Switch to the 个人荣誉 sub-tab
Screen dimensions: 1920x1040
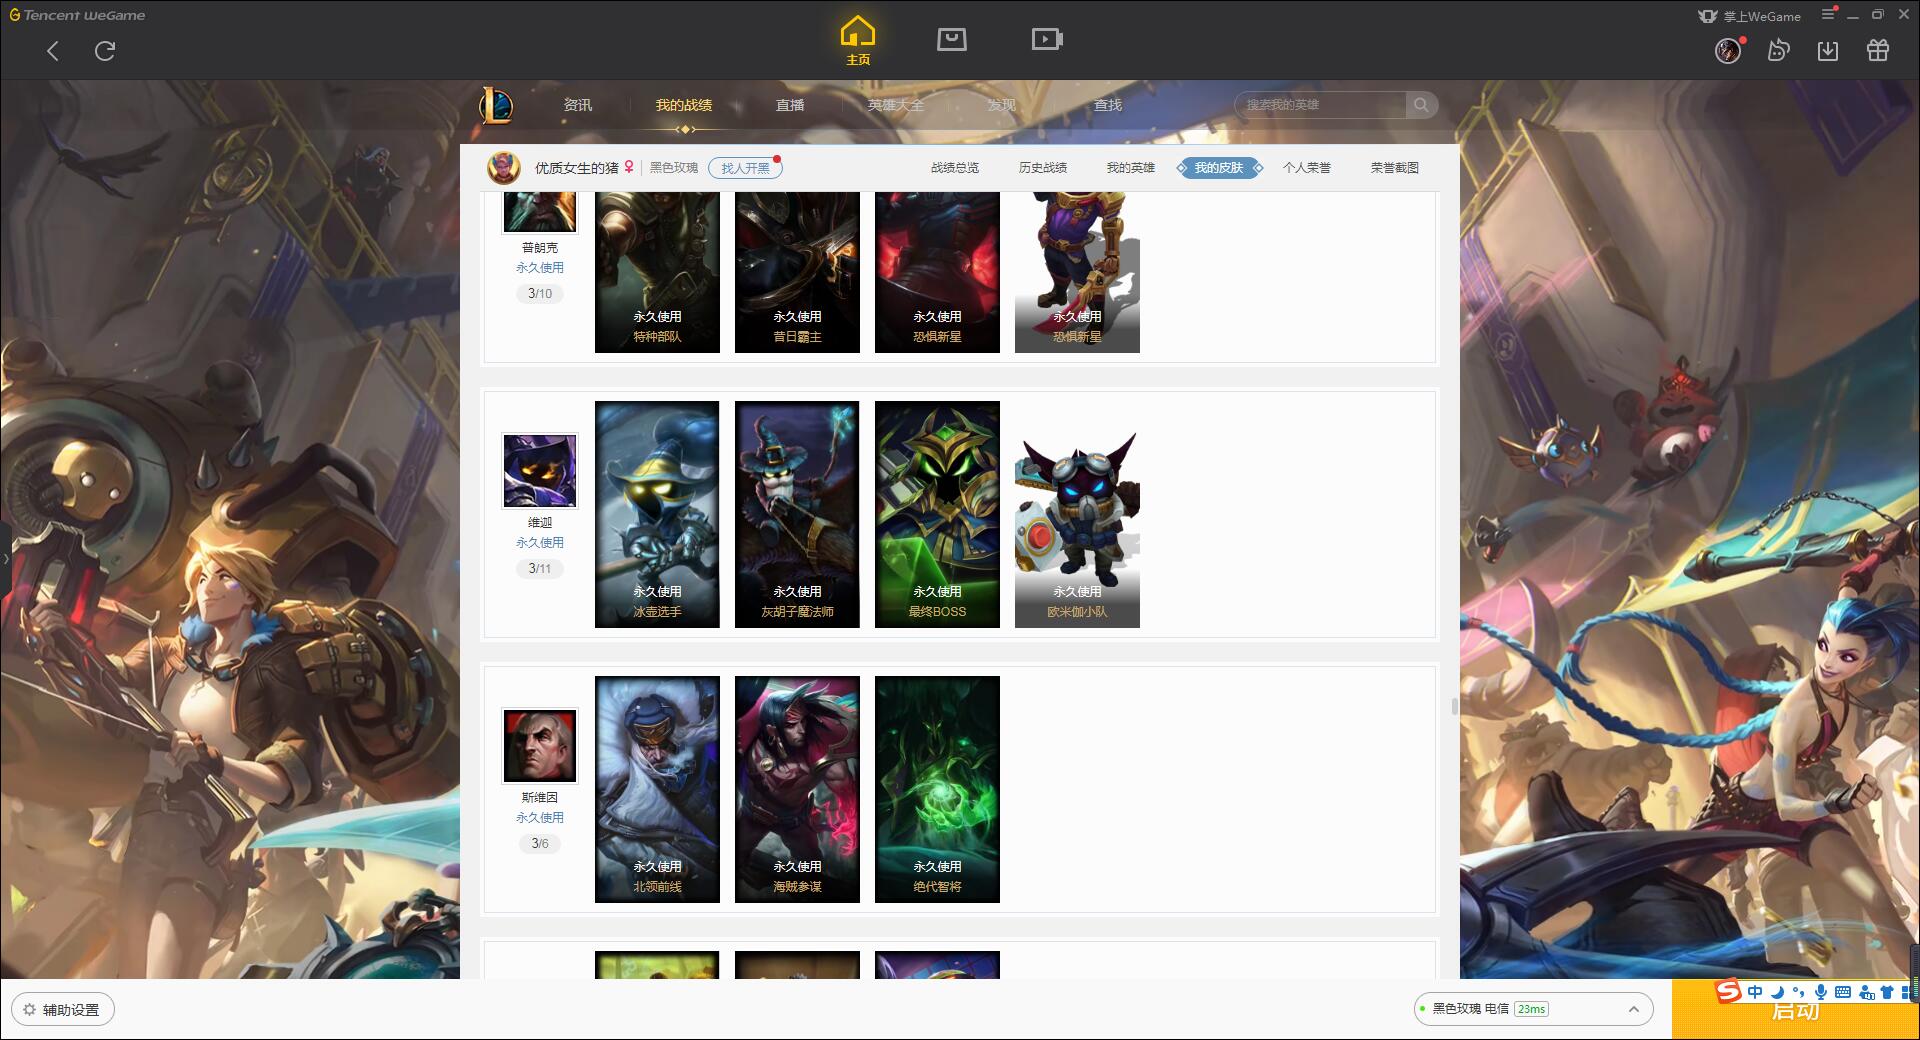(x=1307, y=168)
